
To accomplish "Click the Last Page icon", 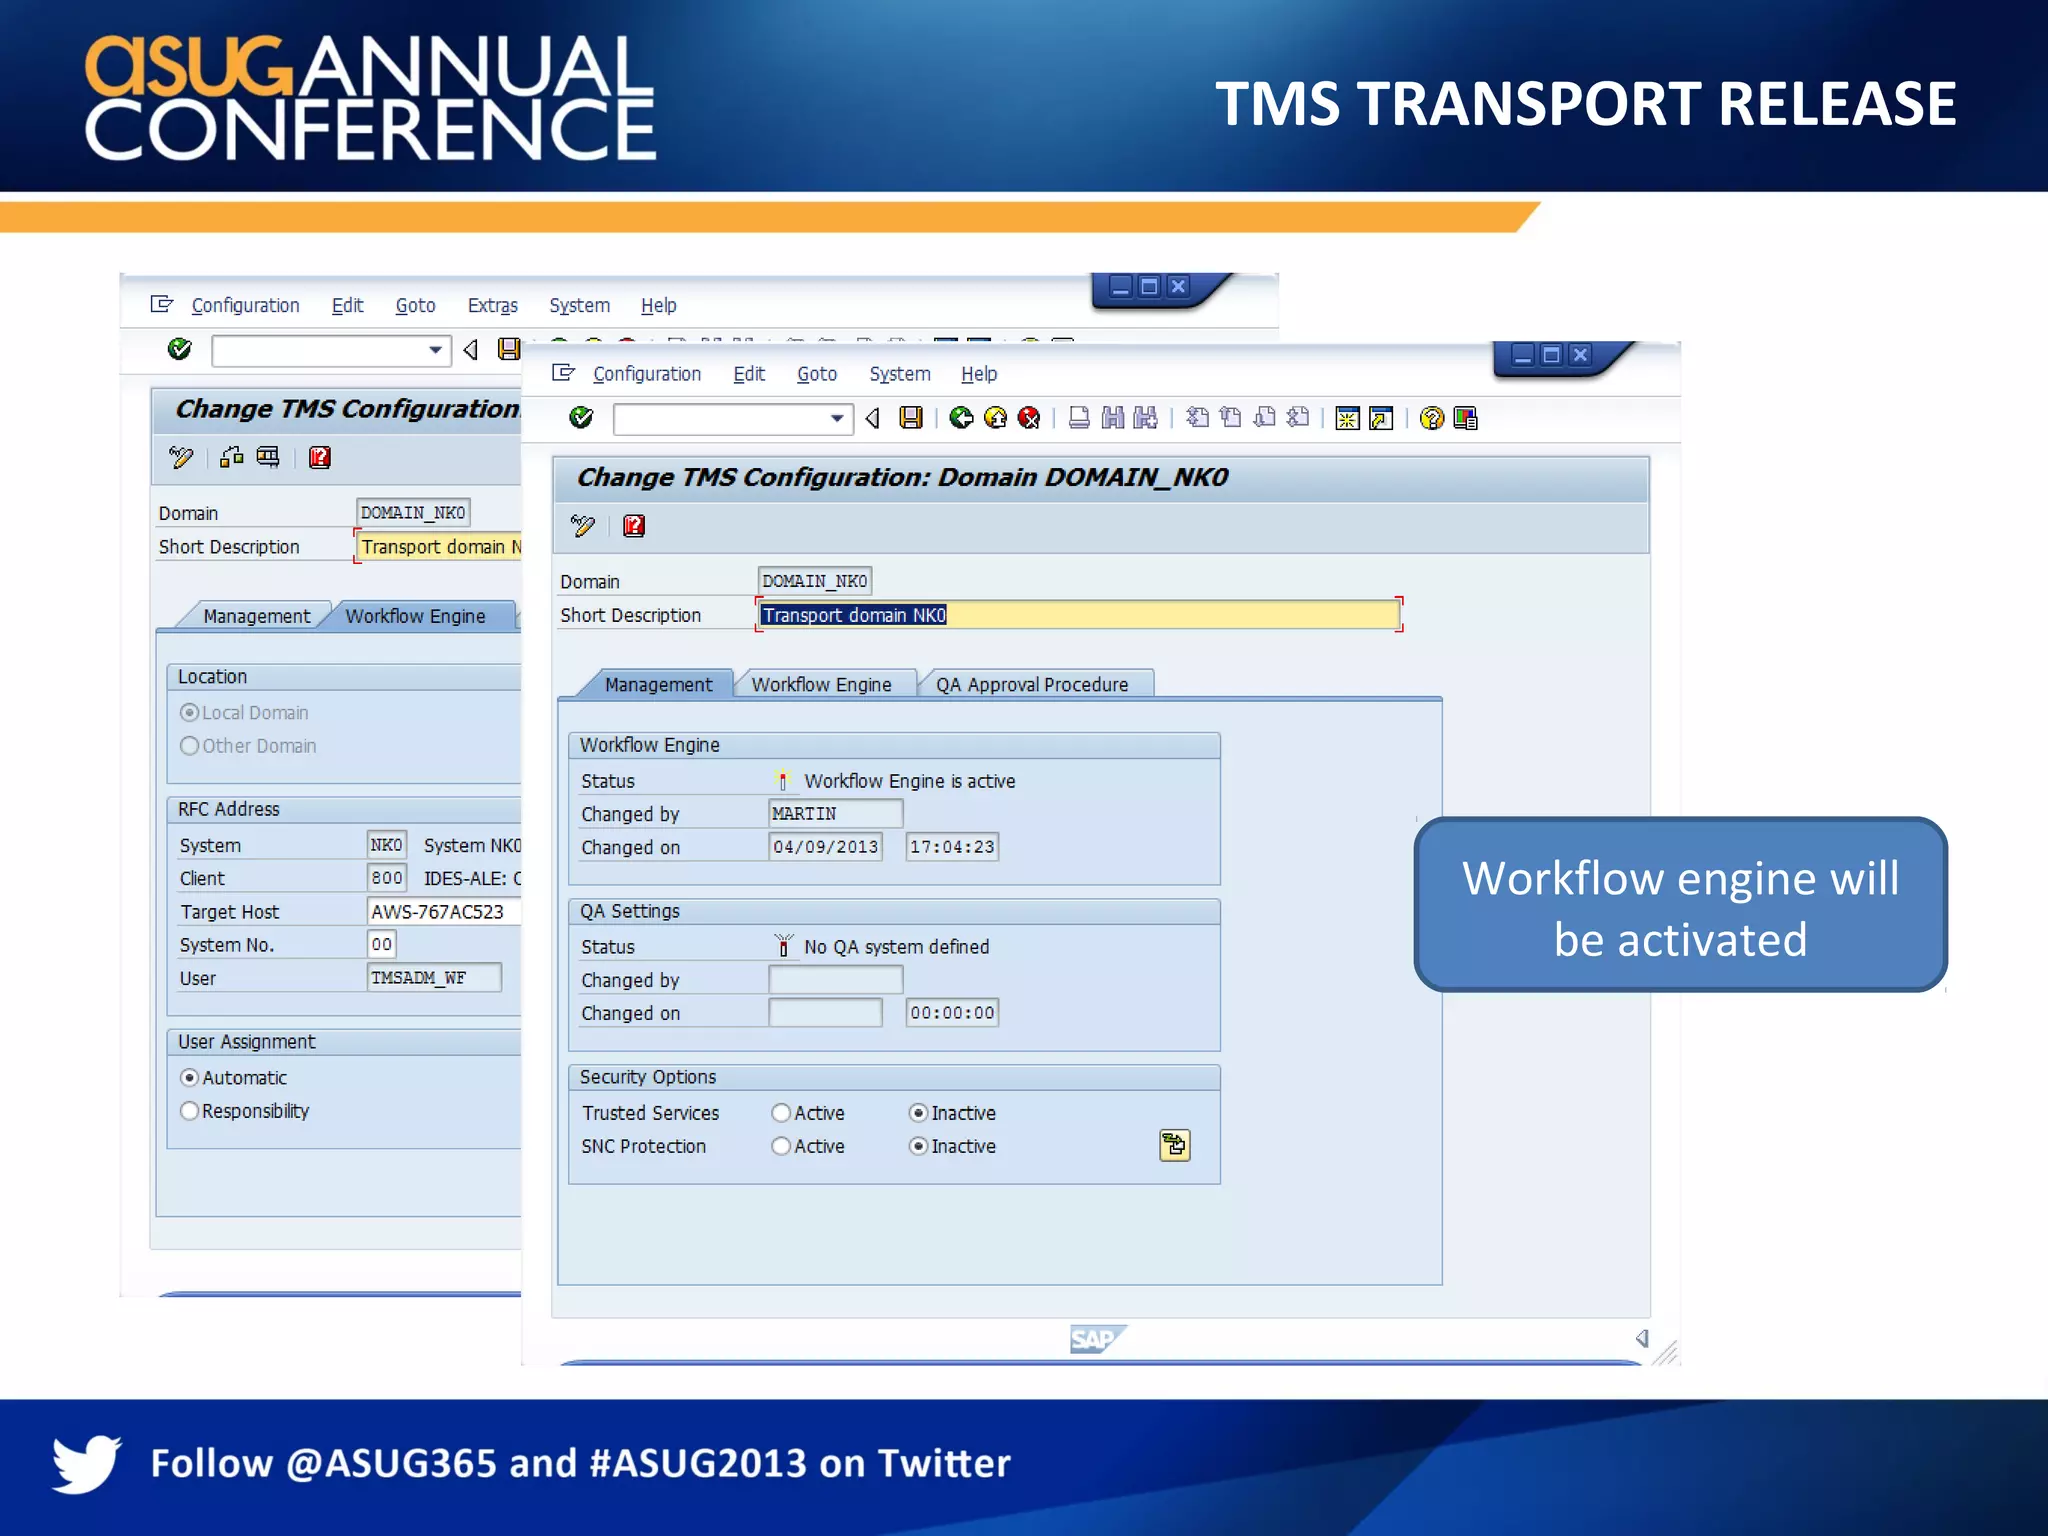I will click(1299, 417).
